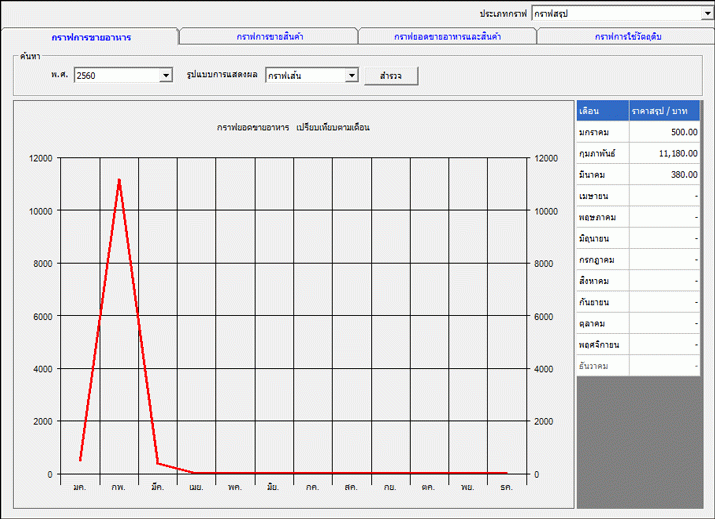
Task: Click the เดือน column header
Action: tap(602, 111)
